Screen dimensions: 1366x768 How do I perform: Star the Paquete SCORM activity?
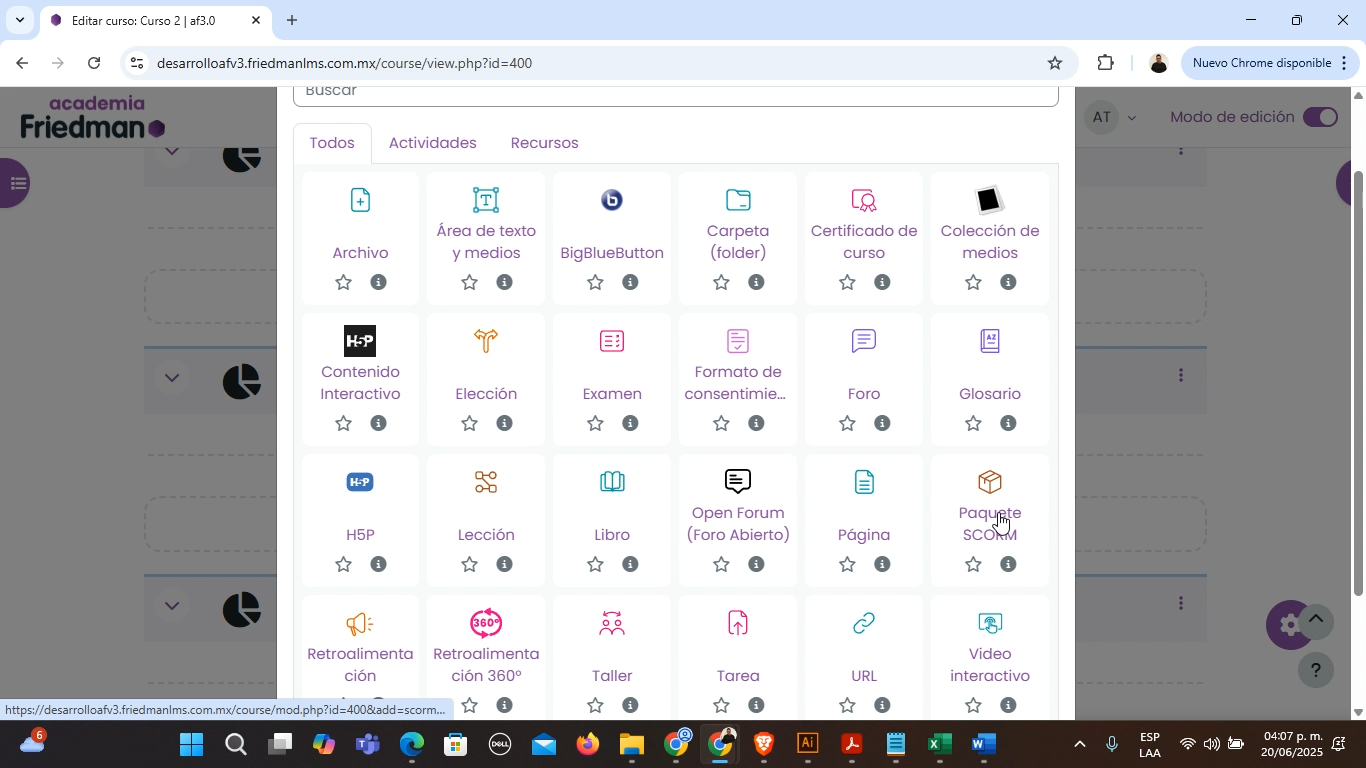(973, 564)
